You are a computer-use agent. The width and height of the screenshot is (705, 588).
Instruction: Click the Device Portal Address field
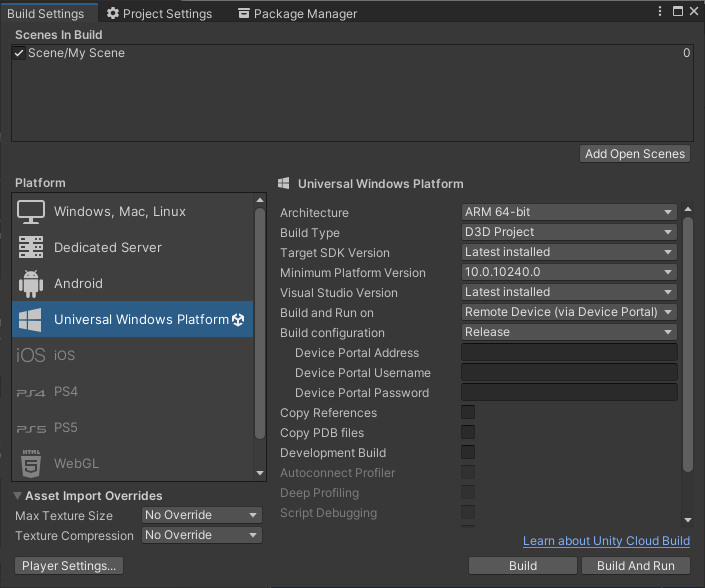point(569,352)
